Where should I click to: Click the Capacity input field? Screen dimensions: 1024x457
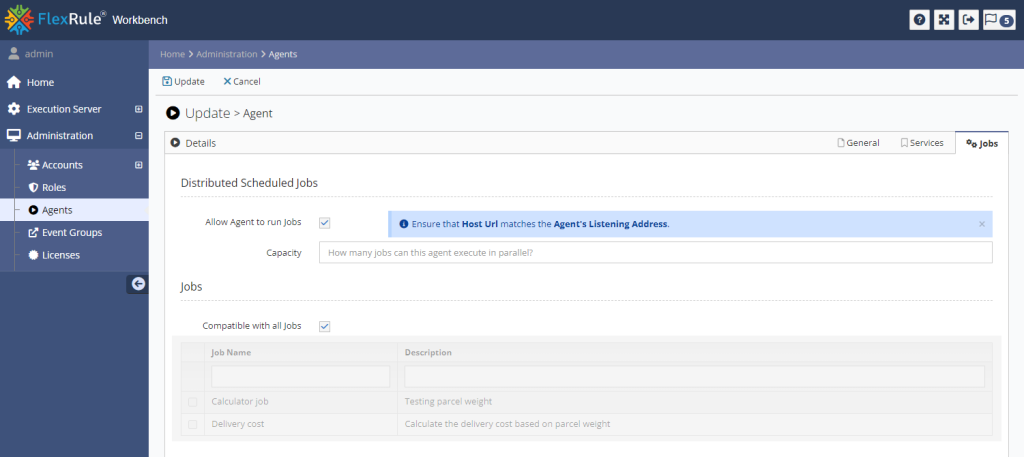click(656, 253)
